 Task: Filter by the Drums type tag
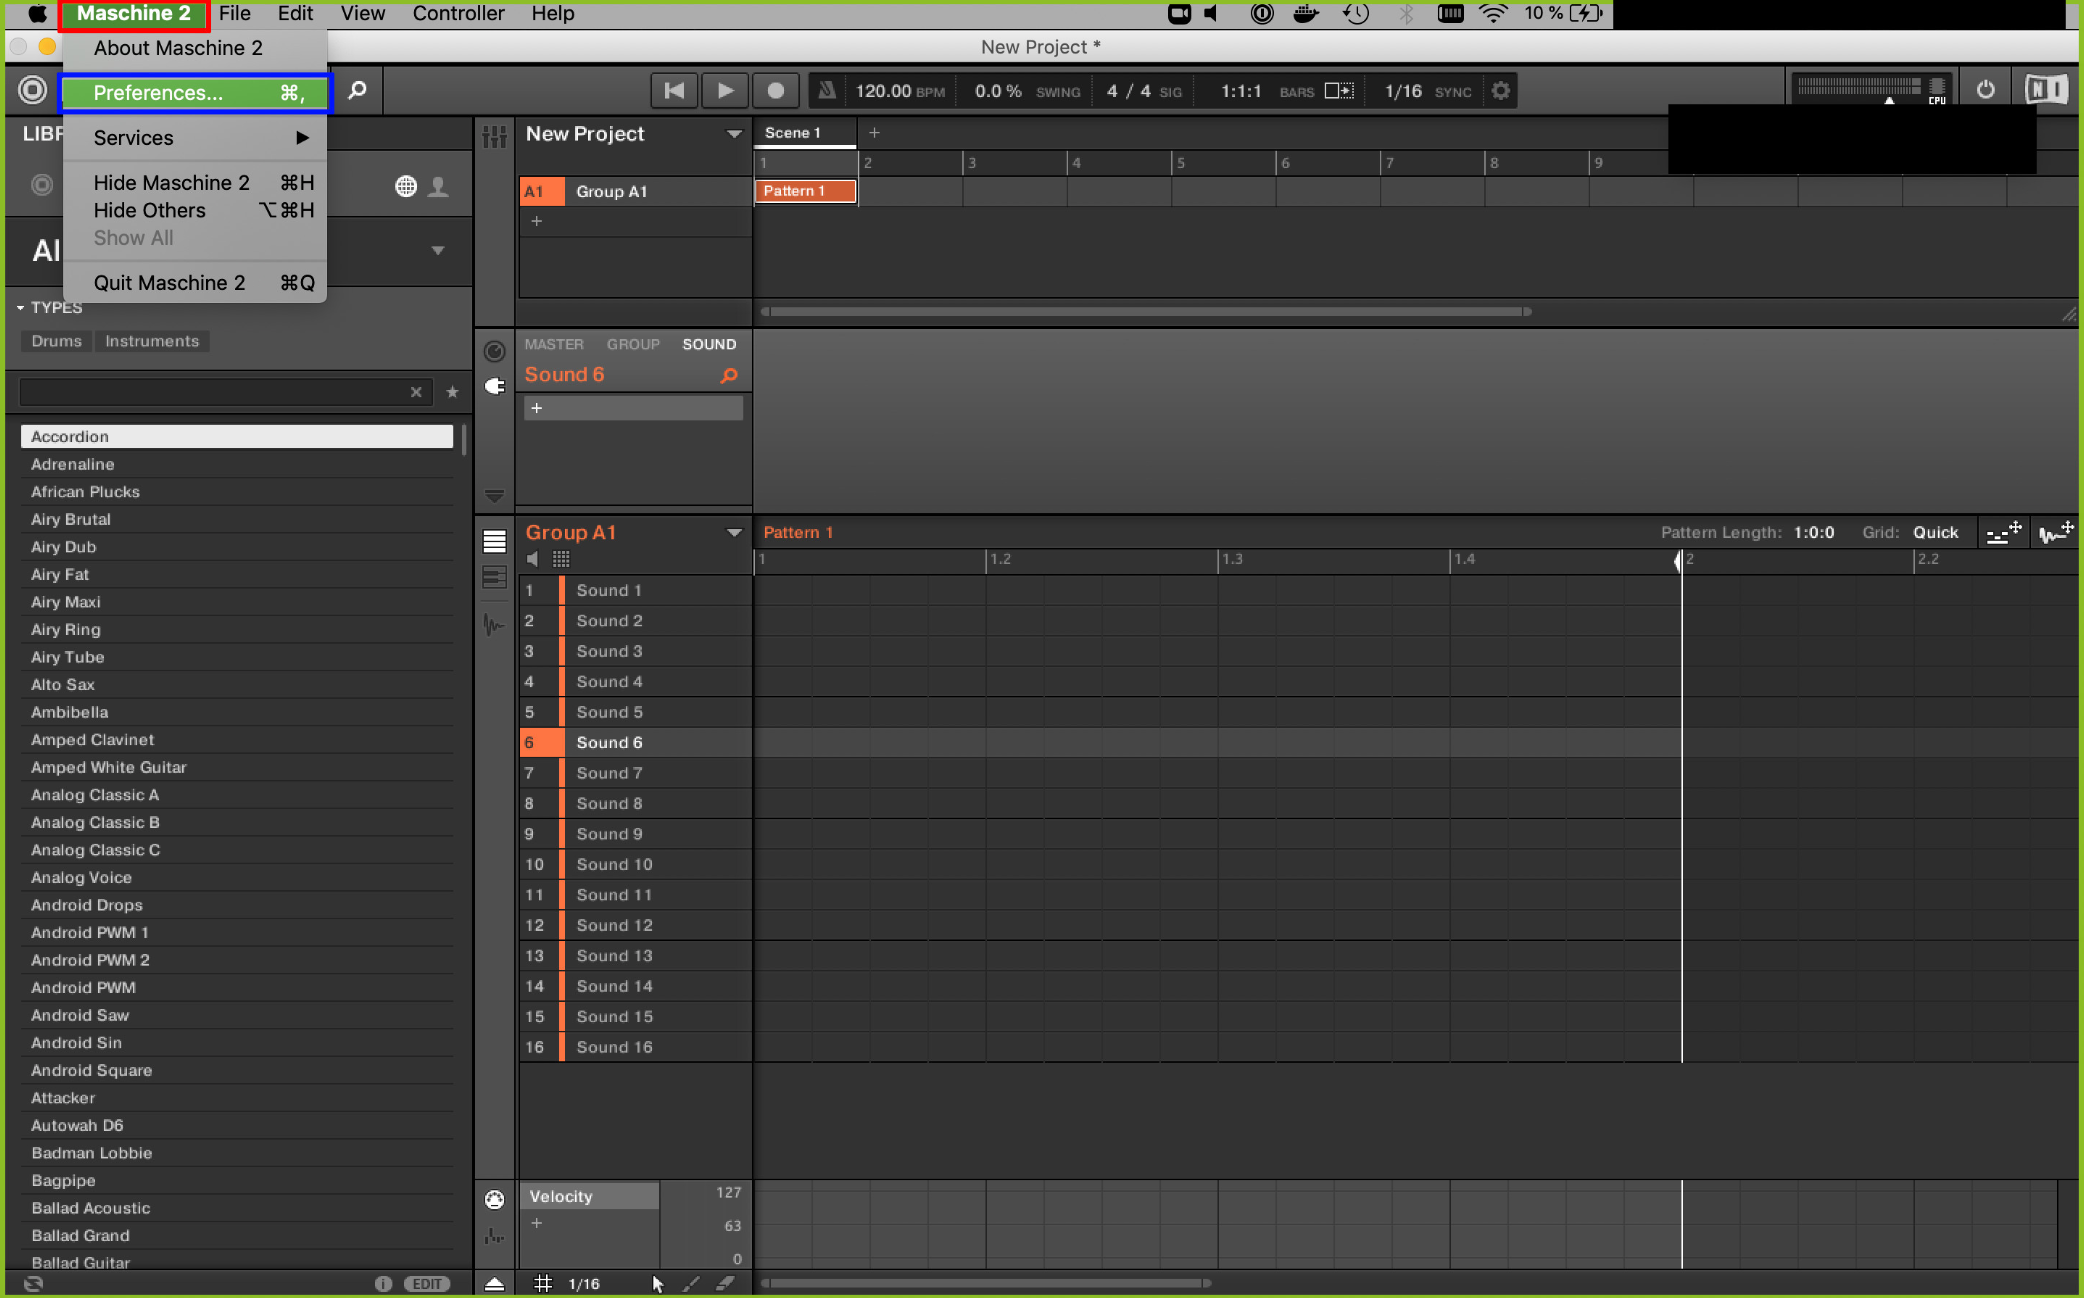56,341
